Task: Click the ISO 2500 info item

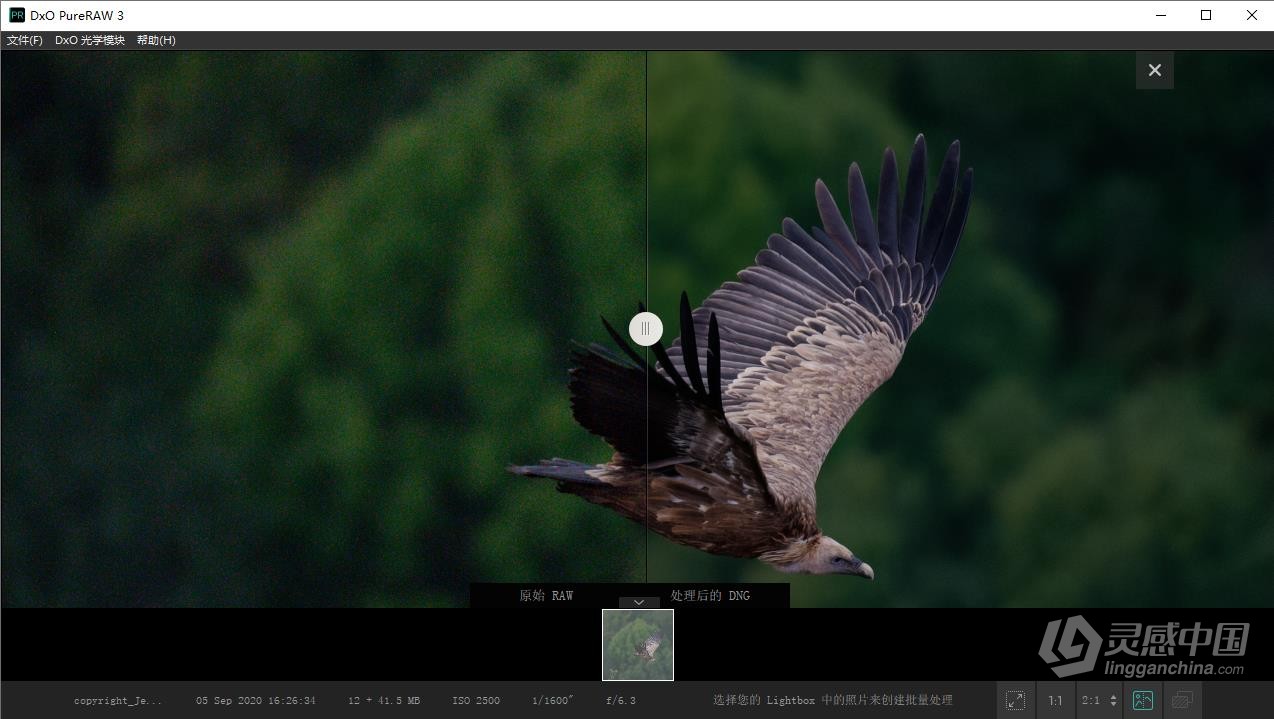Action: pos(476,700)
